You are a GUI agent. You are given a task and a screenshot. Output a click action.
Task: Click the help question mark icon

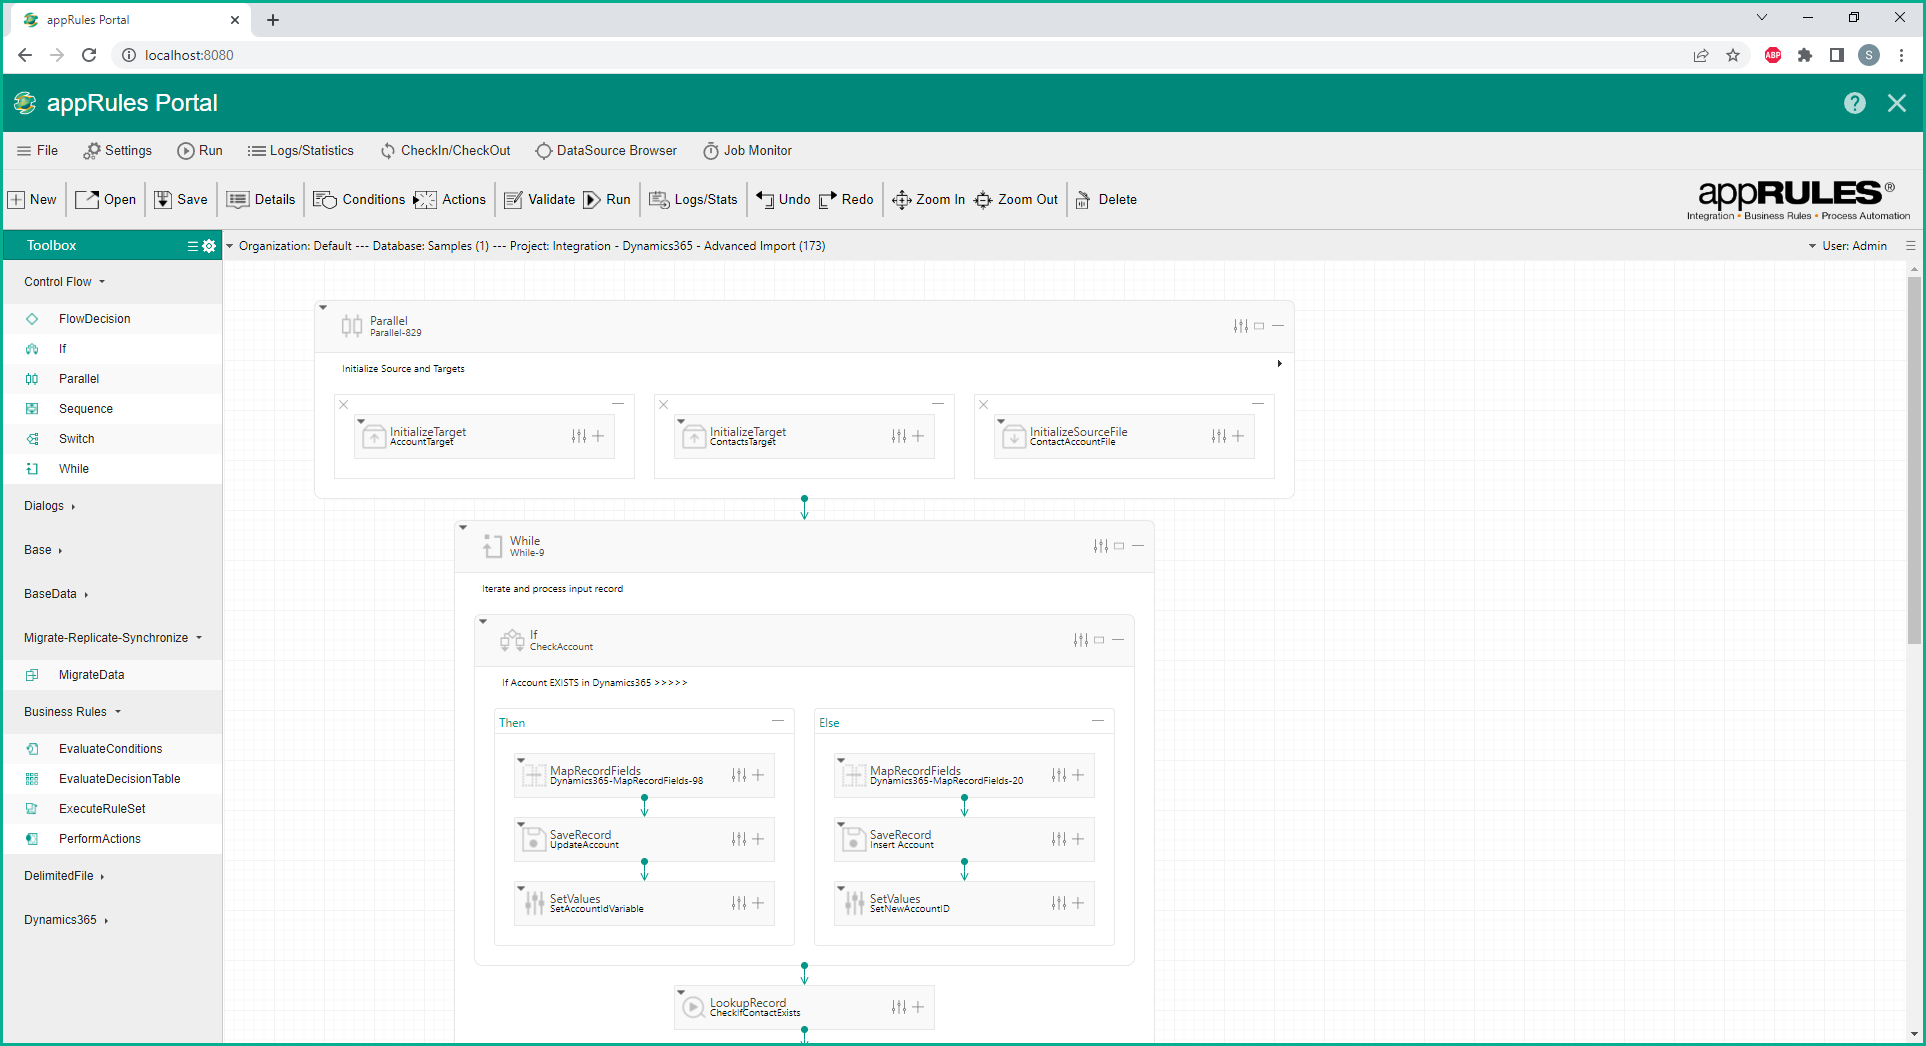pyautogui.click(x=1854, y=103)
